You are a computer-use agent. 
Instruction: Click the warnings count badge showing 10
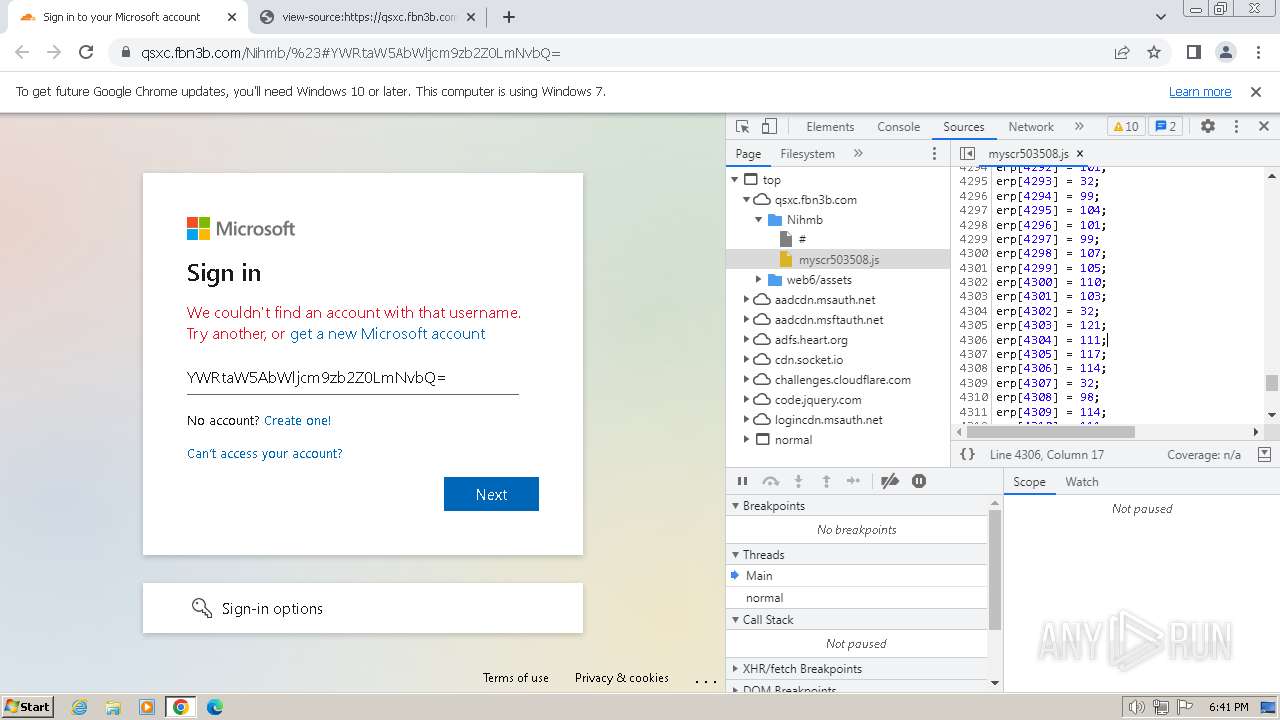click(1125, 127)
